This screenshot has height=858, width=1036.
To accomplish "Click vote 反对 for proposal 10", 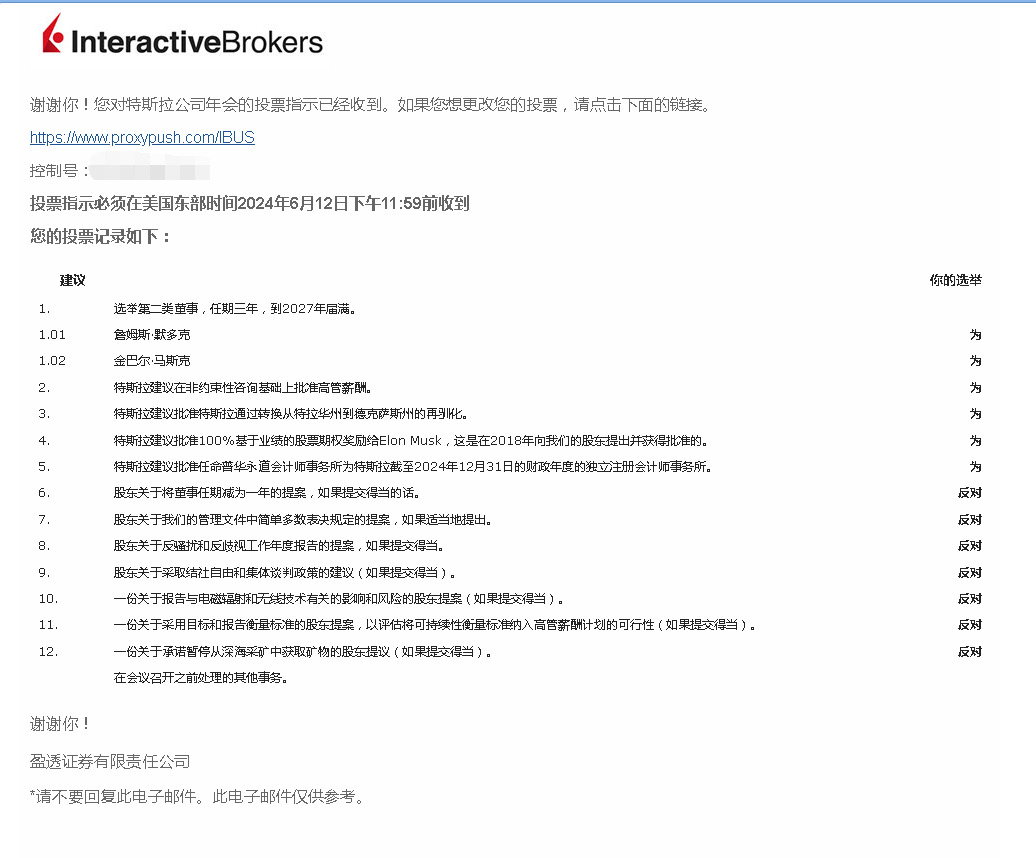I will coord(970,599).
